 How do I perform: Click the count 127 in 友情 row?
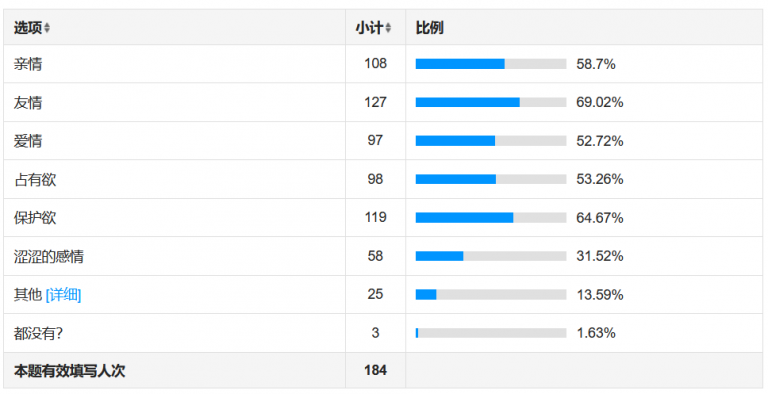pyautogui.click(x=375, y=102)
